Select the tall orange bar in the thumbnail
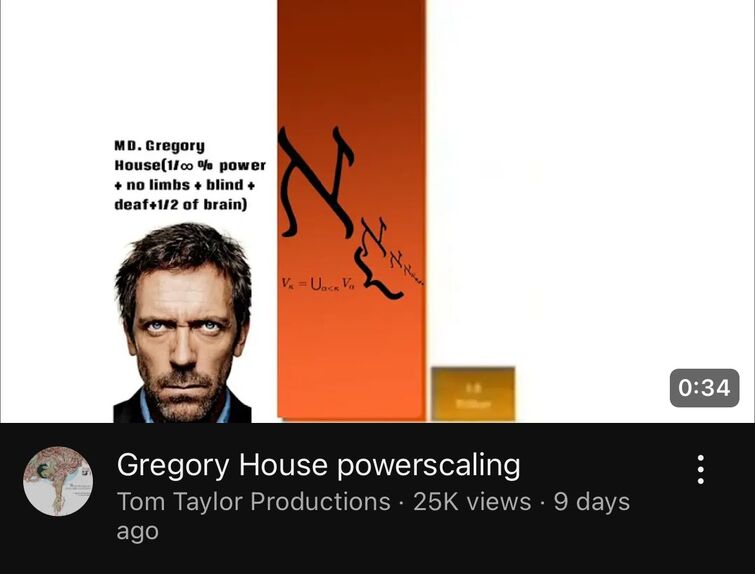 coord(351,209)
